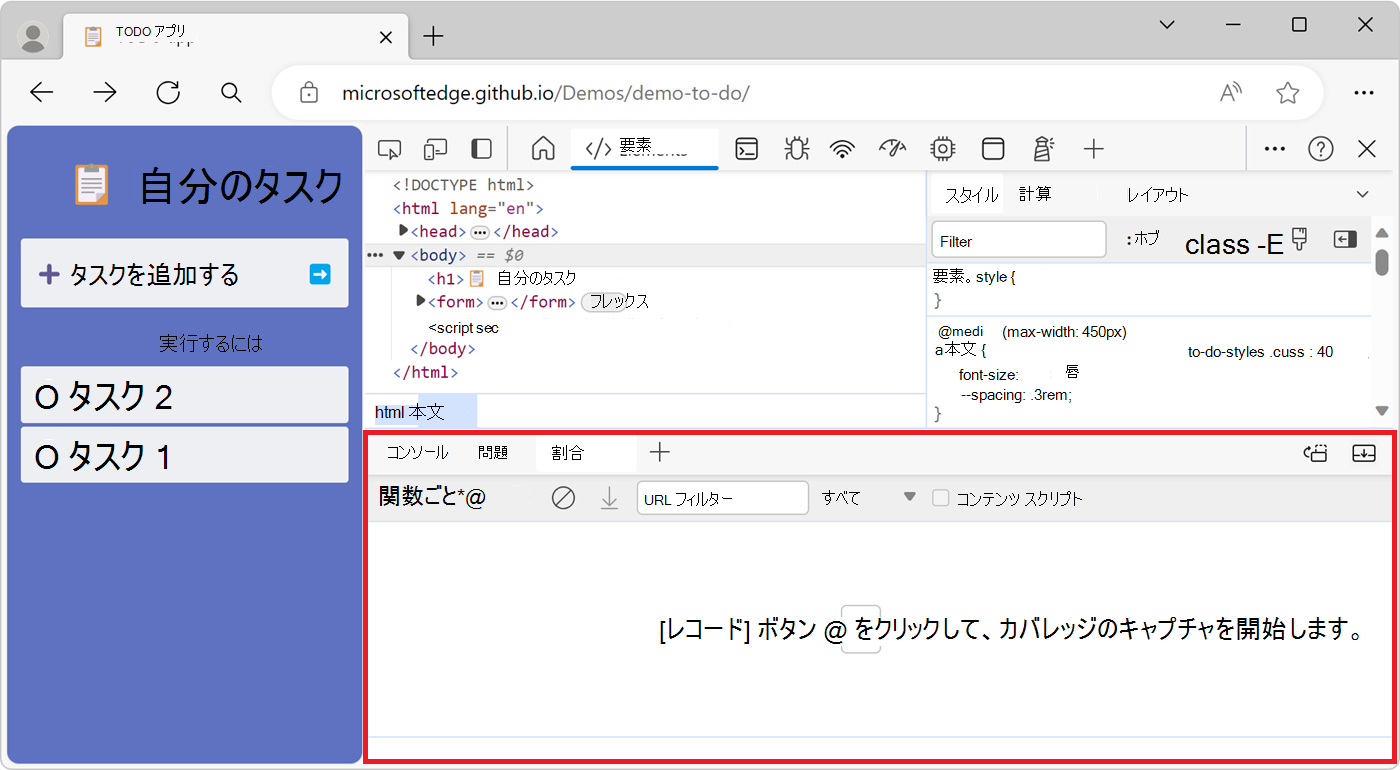Open the Lighthouse panel
The image size is (1400, 770).
tap(1043, 148)
